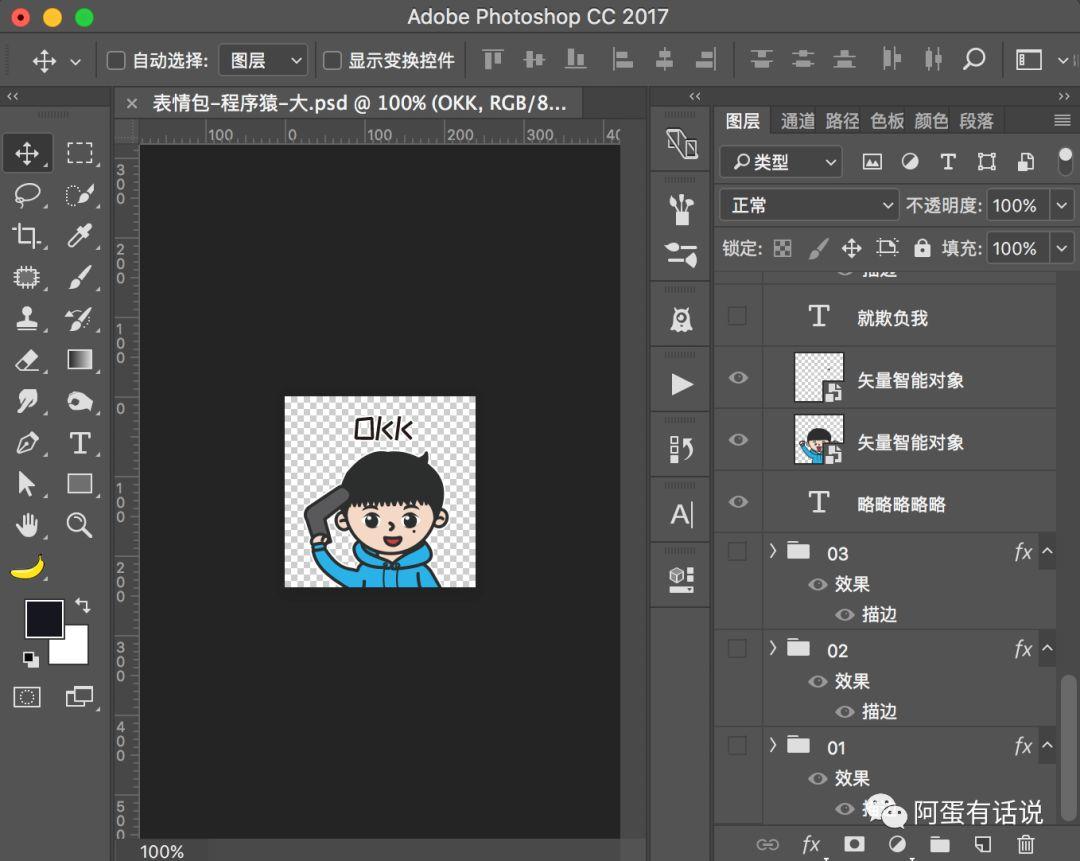The image size is (1080, 861).
Task: Show the 02 group layer
Action: (x=737, y=648)
